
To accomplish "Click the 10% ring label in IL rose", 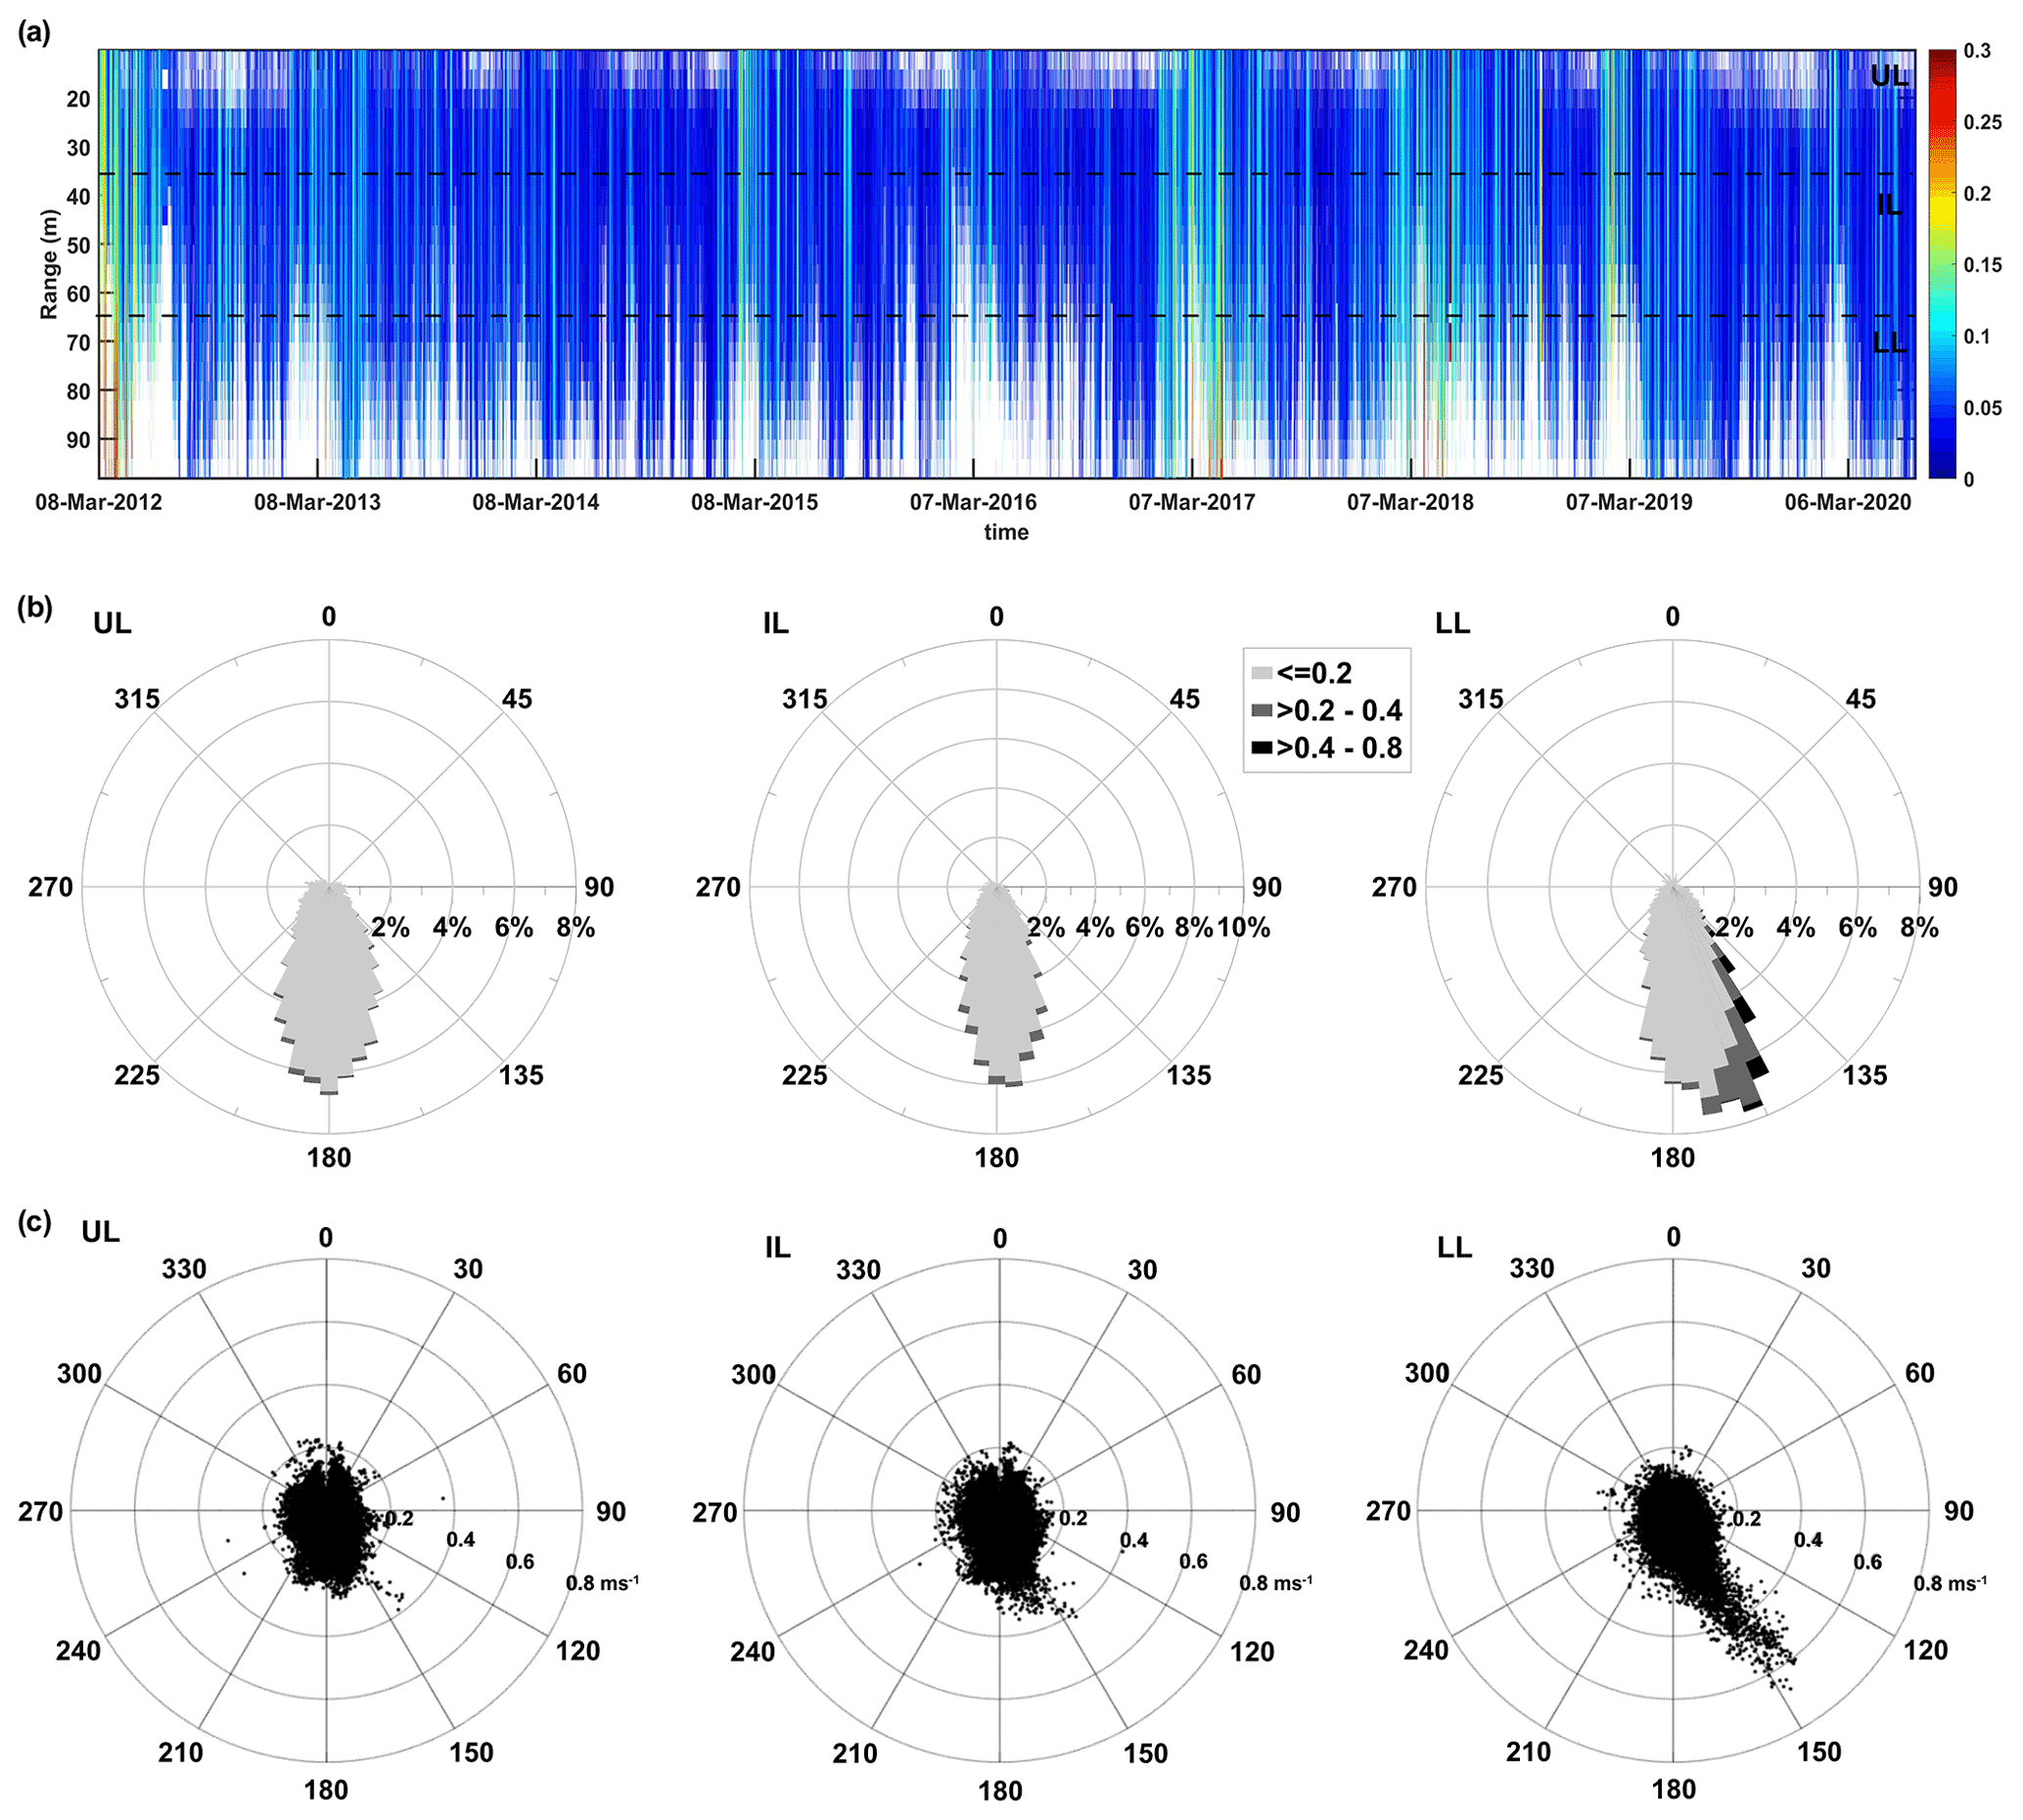I will click(1244, 928).
